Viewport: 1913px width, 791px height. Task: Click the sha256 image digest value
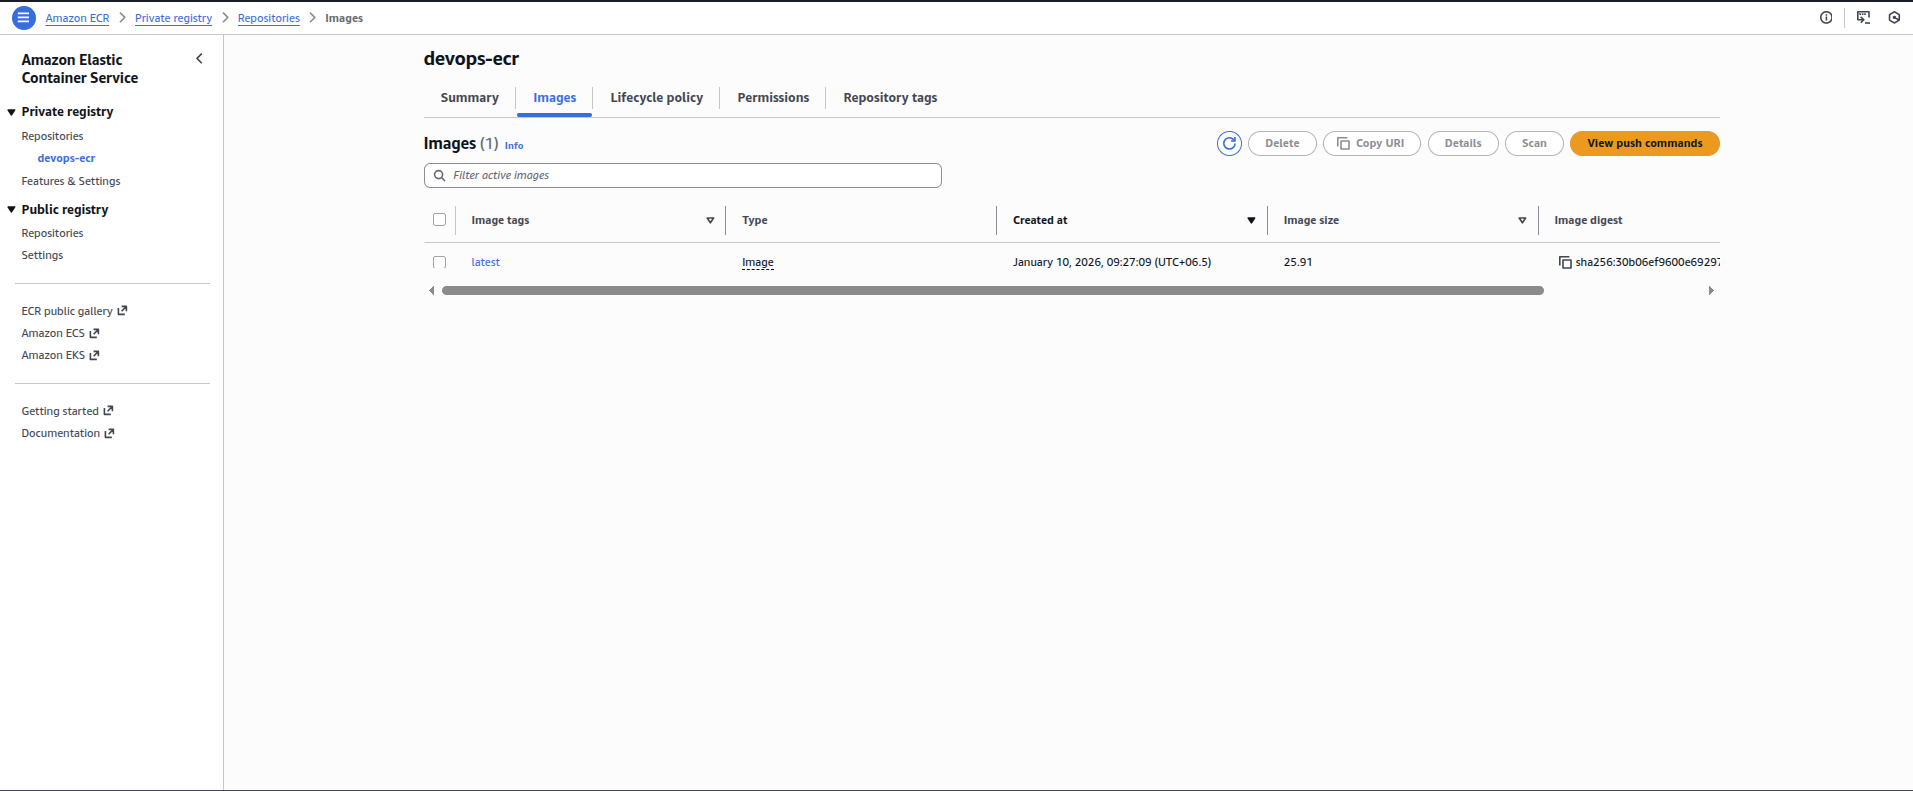pyautogui.click(x=1647, y=262)
